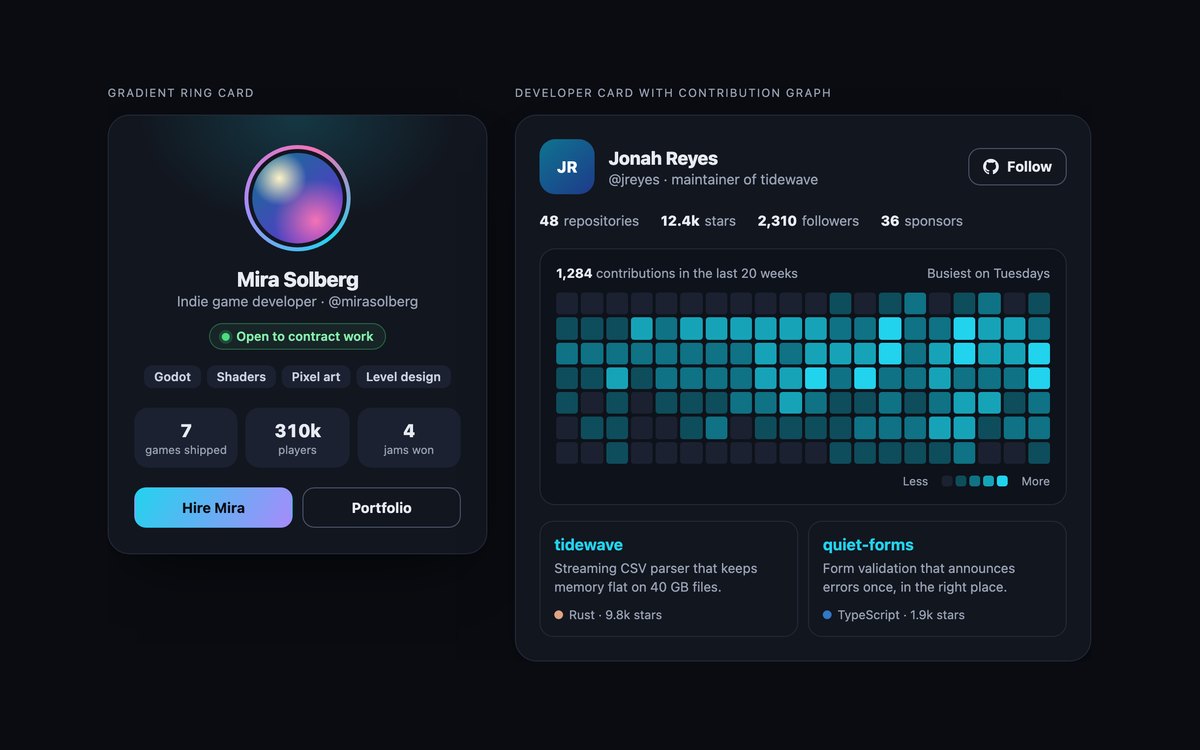Screen dimensions: 1200x750
Task: Click Developer Card with Contribution Graph heading
Action: [x=673, y=93]
